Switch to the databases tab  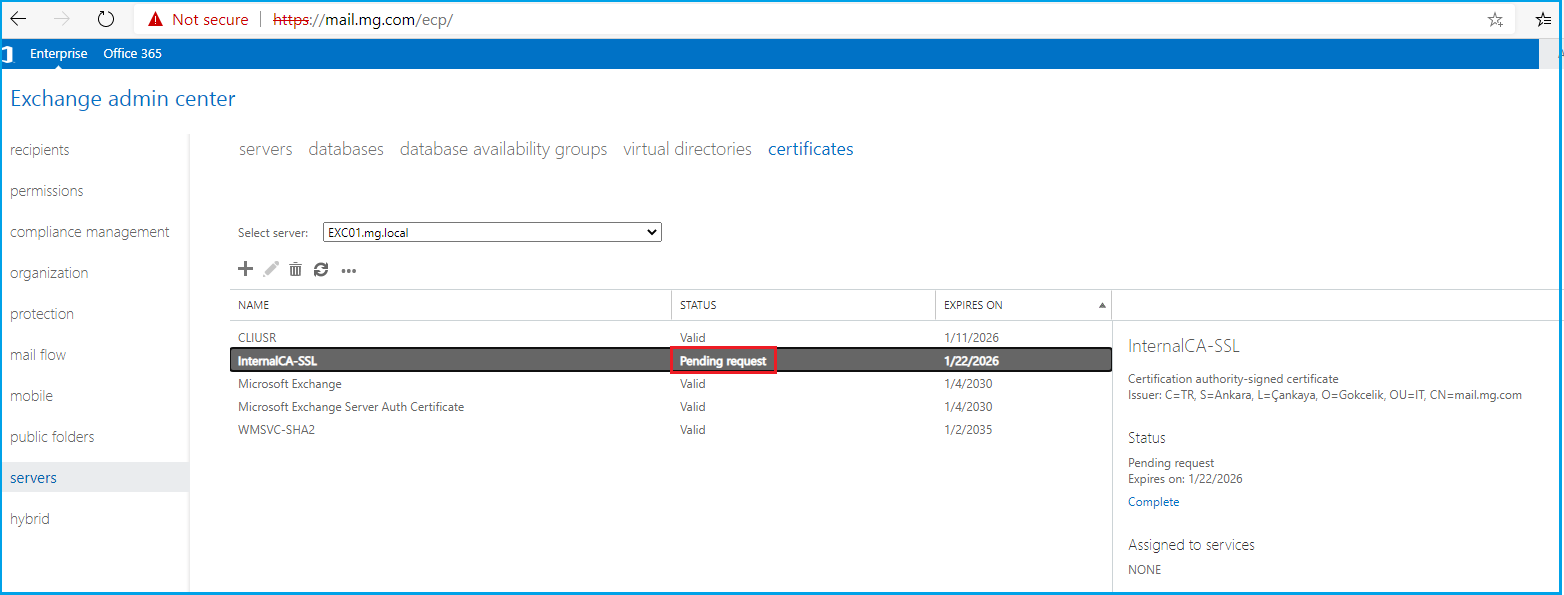346,149
